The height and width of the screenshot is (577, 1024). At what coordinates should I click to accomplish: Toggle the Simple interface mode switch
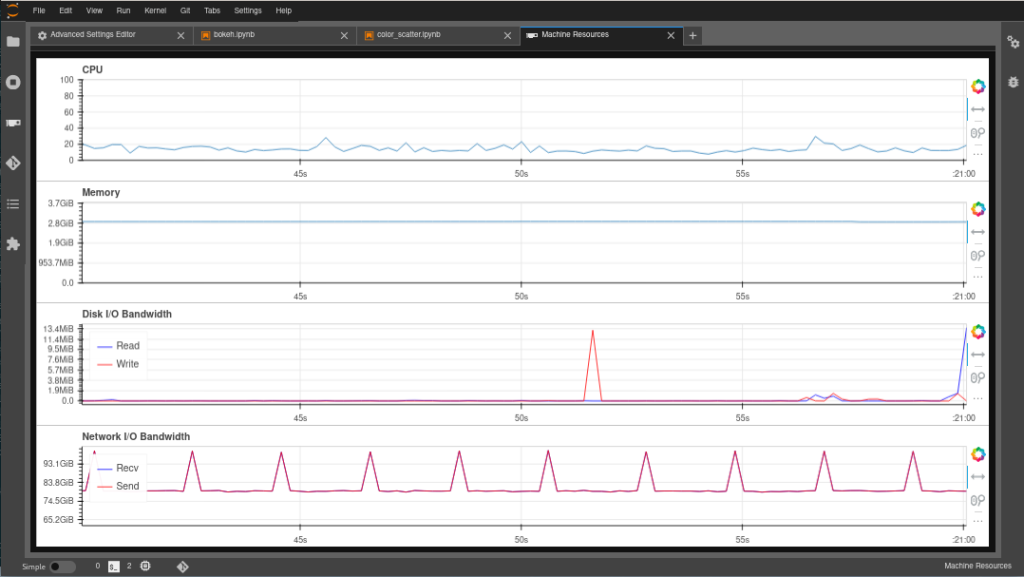tap(62, 566)
